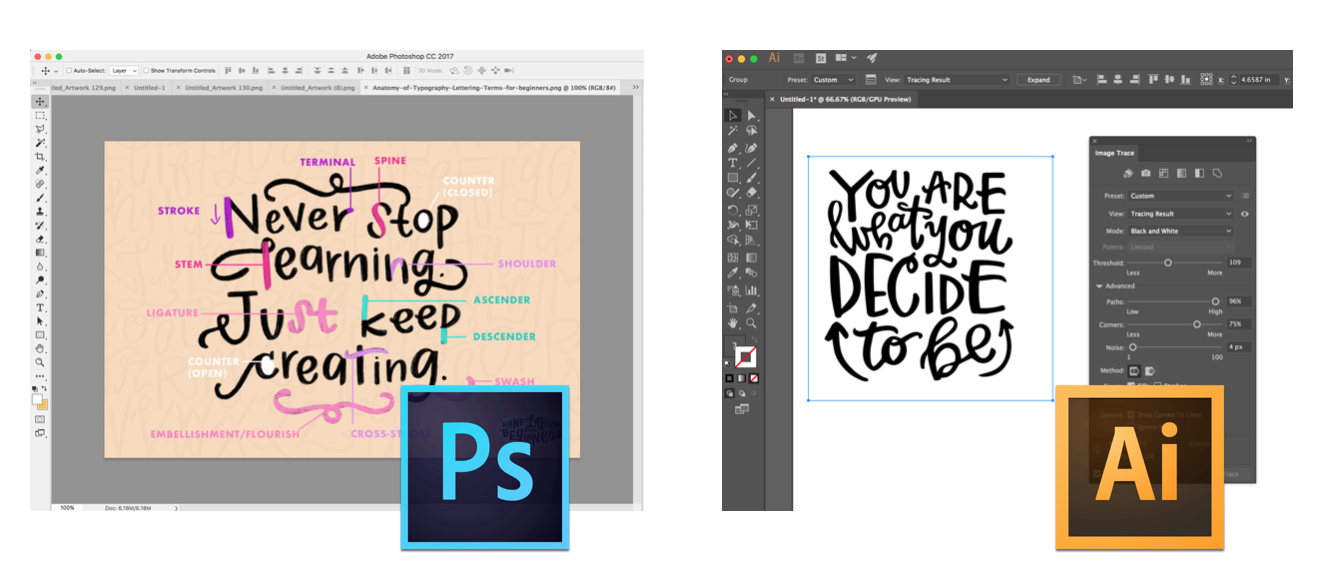The width and height of the screenshot is (1320, 582).
Task: Select Illustrator's Direct Selection tool
Action: [x=751, y=116]
